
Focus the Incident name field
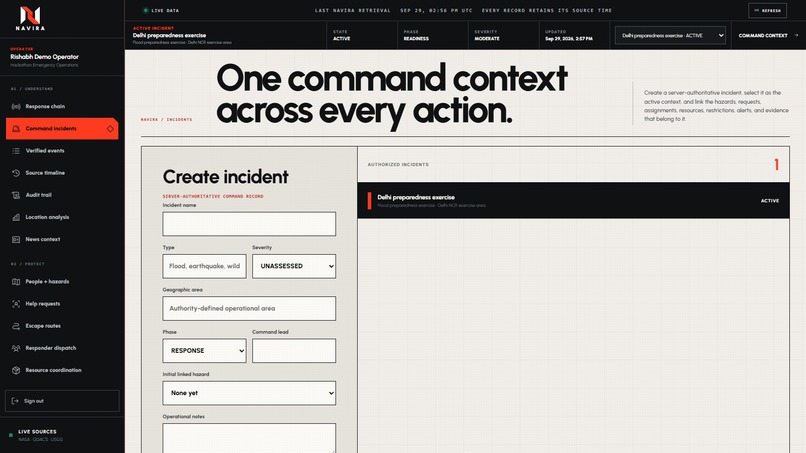tap(249, 224)
